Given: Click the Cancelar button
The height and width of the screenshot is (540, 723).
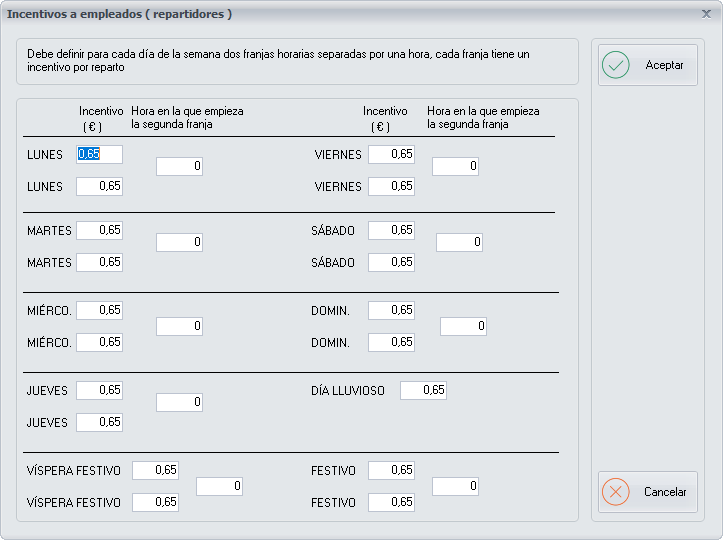Looking at the screenshot, I should tap(647, 492).
